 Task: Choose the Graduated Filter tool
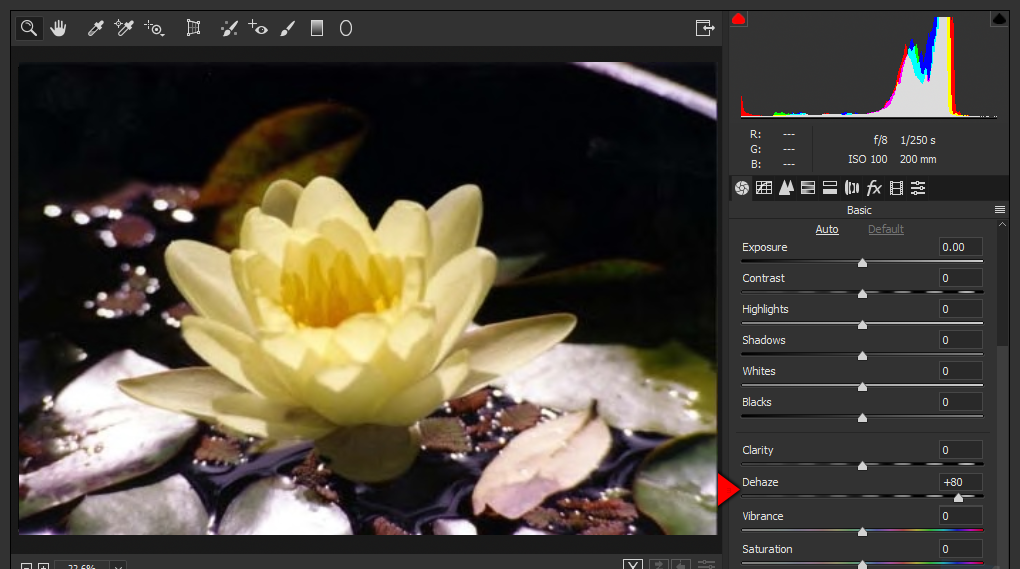tap(317, 28)
